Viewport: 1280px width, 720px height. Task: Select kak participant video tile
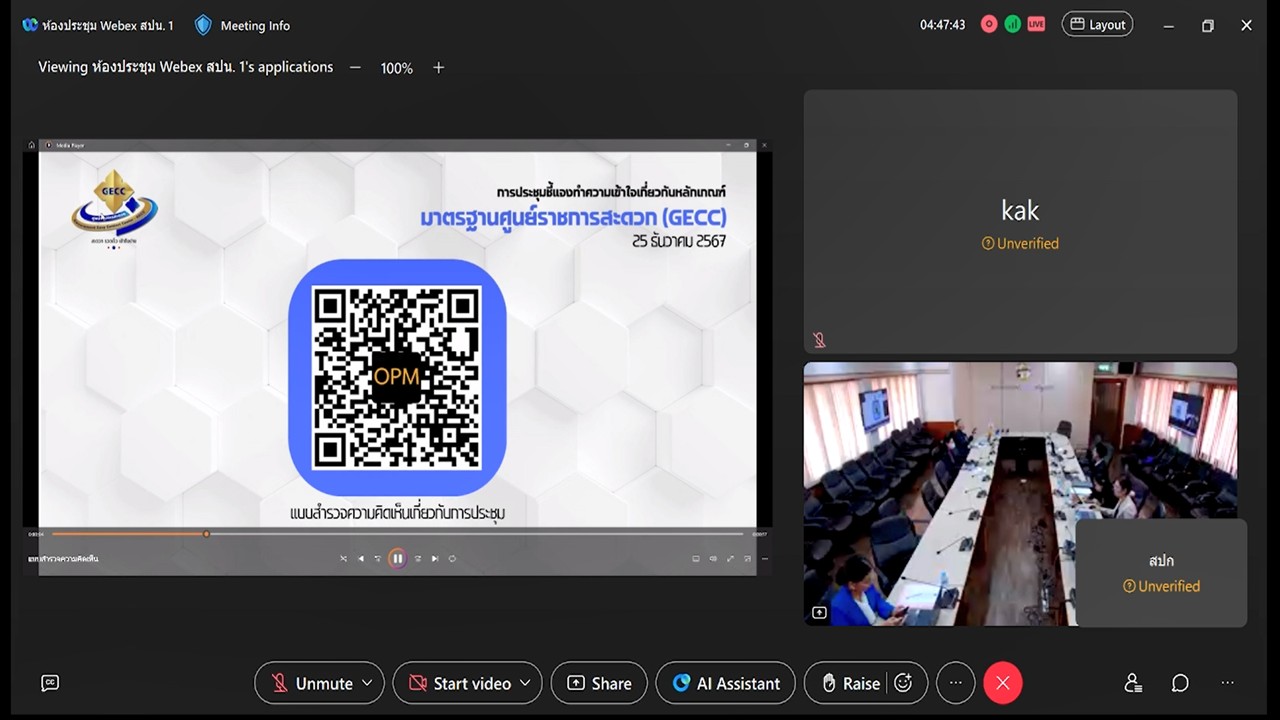point(1020,221)
